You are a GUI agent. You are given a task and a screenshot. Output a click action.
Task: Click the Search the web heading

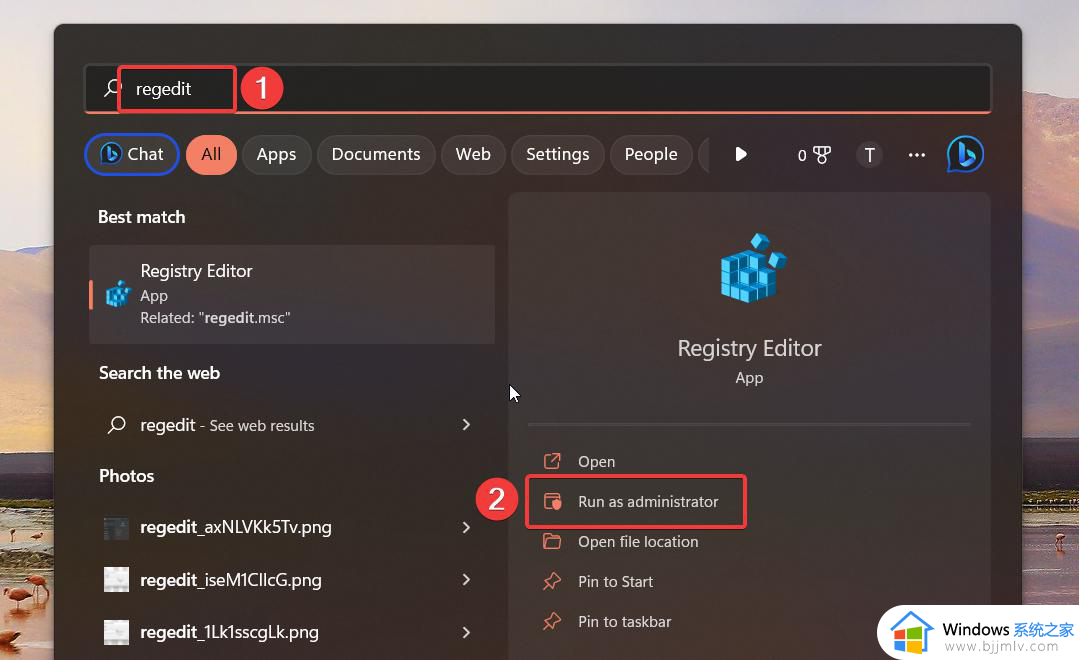(160, 373)
